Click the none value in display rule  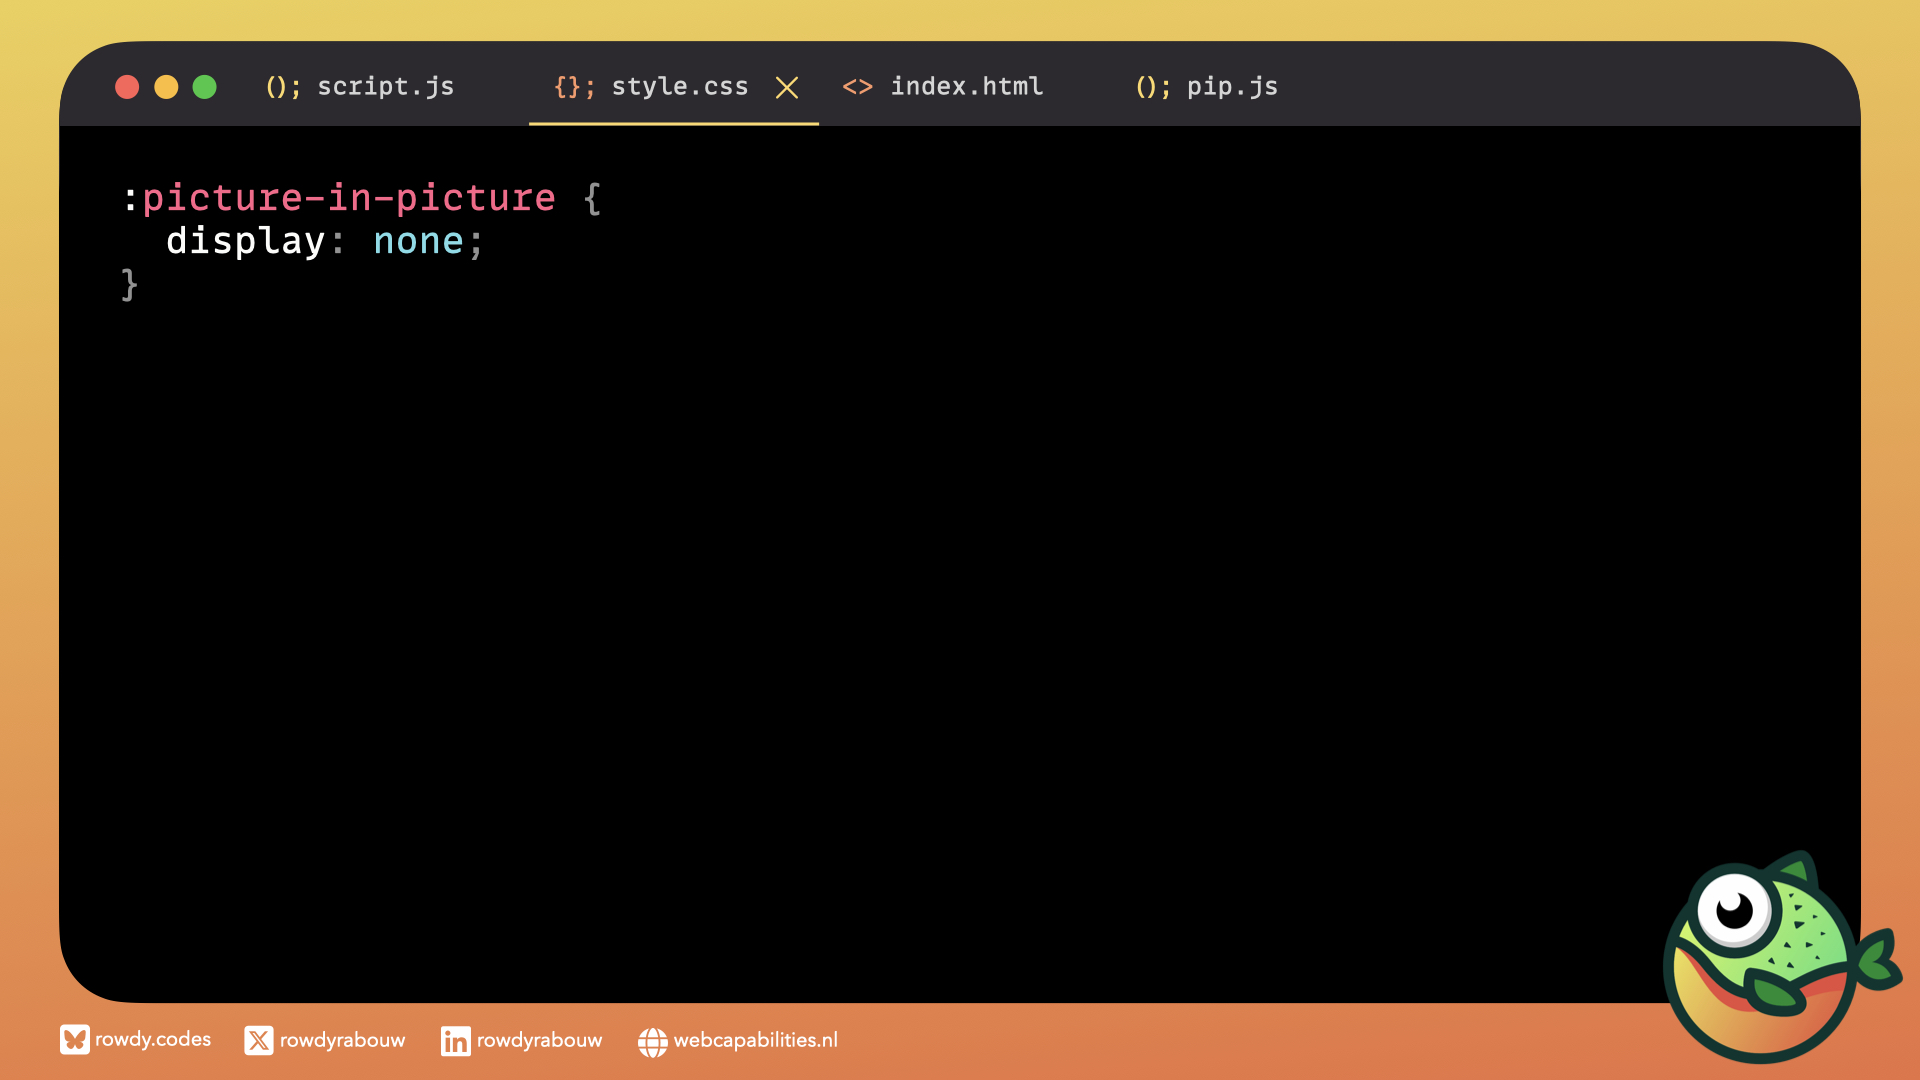tap(418, 241)
